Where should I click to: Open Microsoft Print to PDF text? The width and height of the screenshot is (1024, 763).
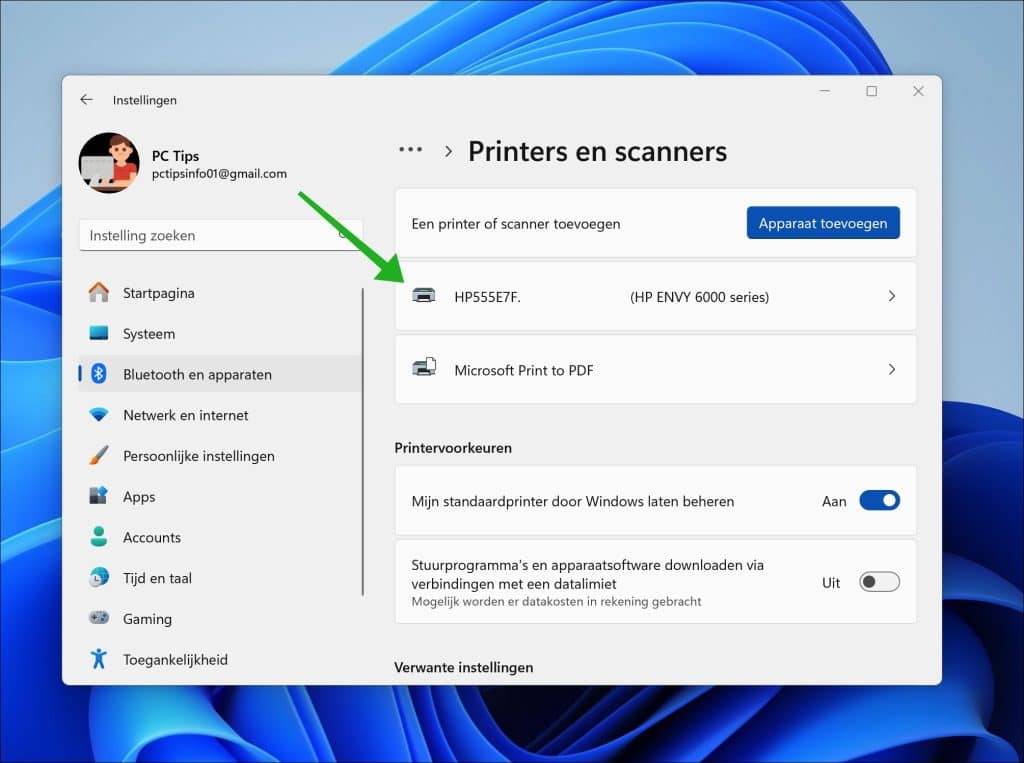[524, 370]
